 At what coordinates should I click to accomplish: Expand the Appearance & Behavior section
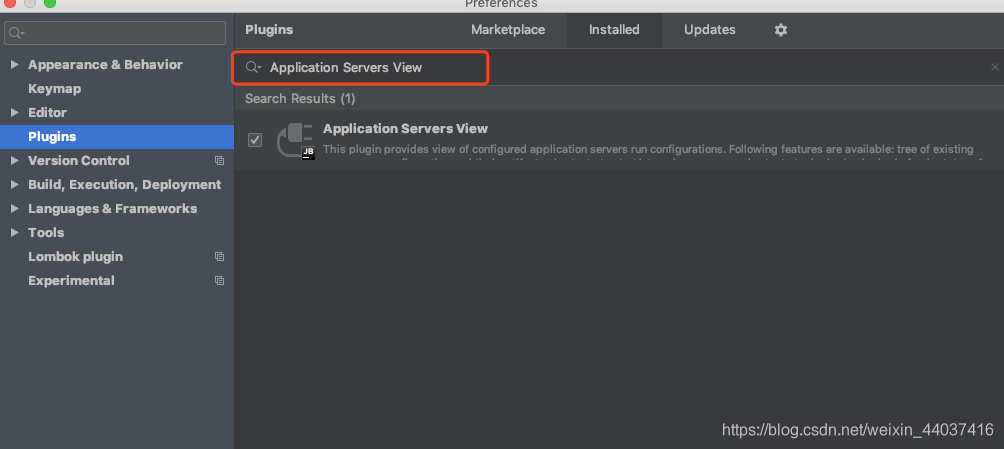pyautogui.click(x=15, y=65)
